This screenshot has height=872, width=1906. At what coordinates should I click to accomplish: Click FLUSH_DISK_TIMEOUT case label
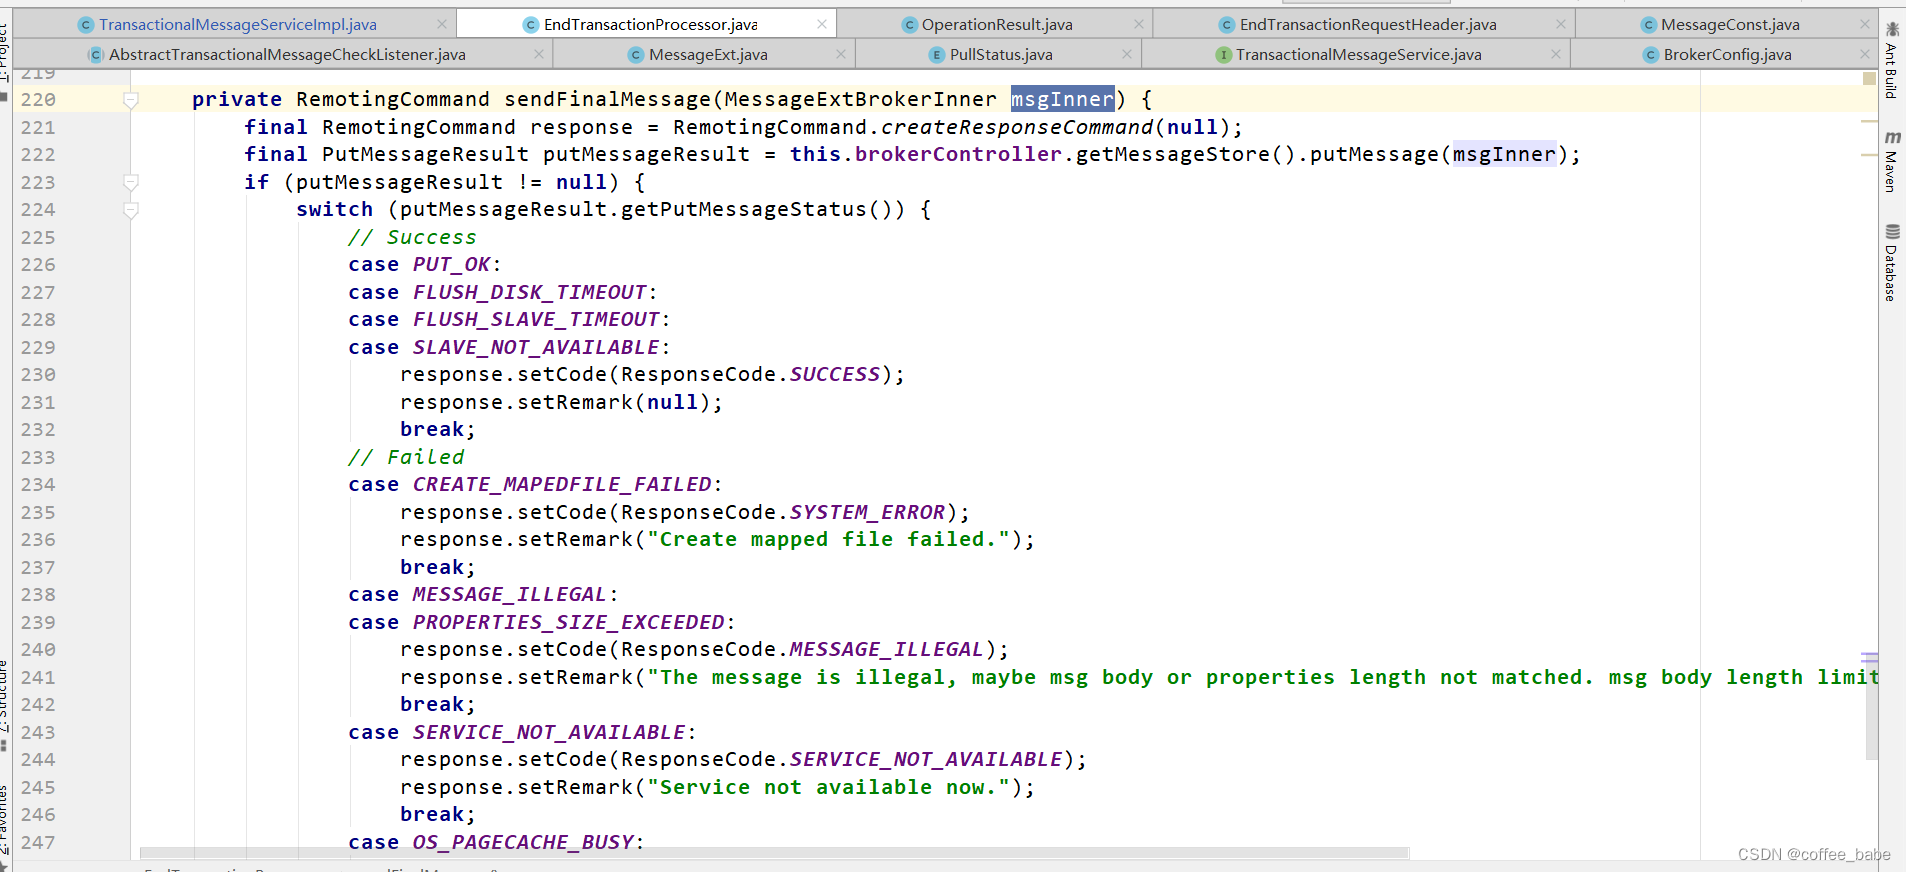[x=530, y=292]
